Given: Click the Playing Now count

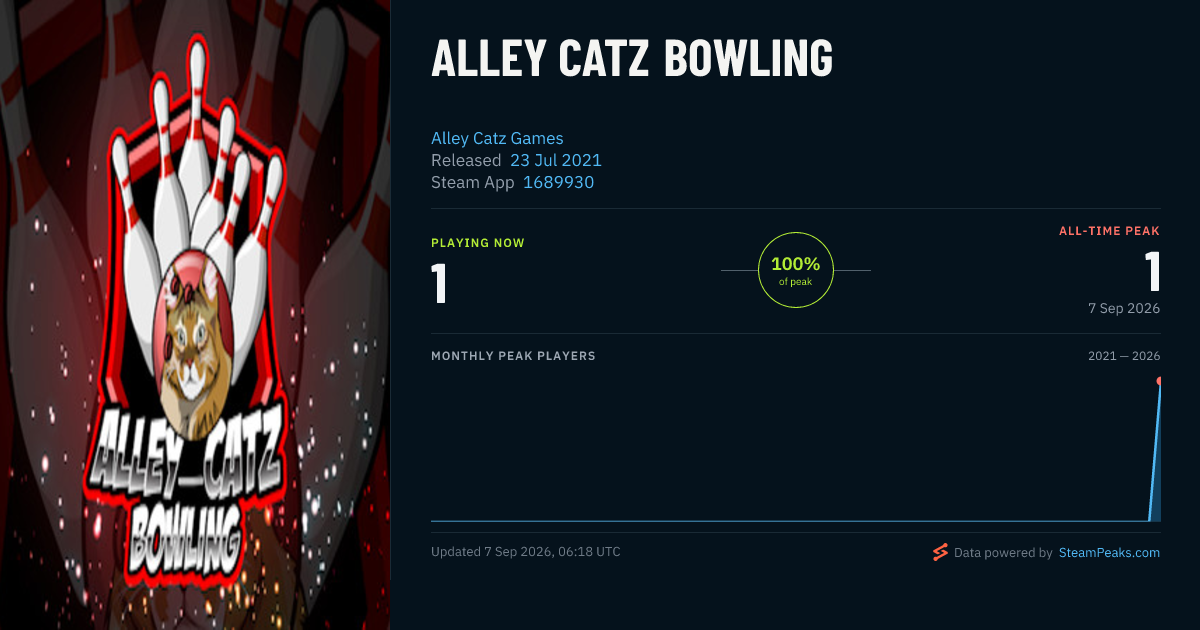Looking at the screenshot, I should (439, 283).
